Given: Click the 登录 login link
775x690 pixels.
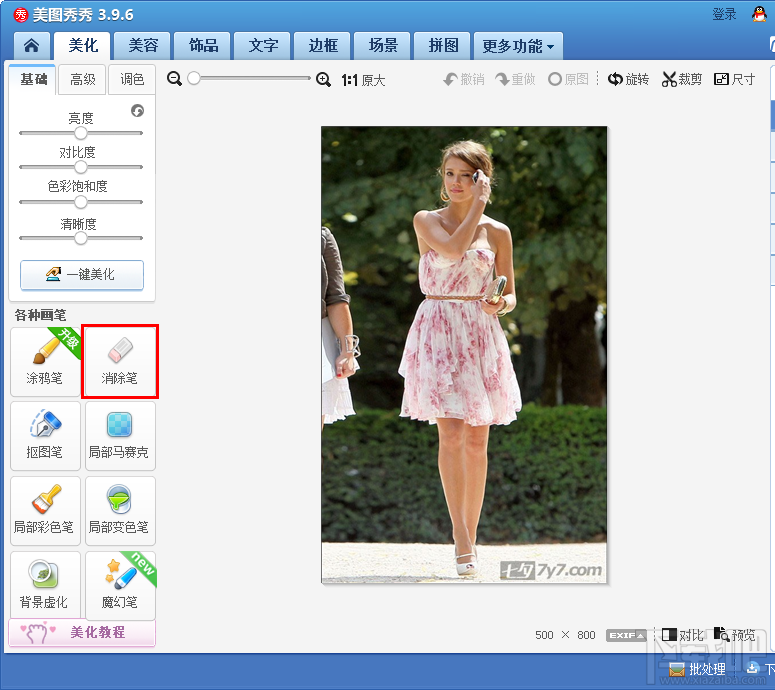Looking at the screenshot, I should [x=725, y=14].
